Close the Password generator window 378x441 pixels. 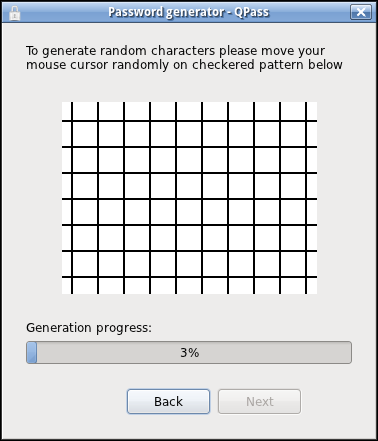coord(361,12)
